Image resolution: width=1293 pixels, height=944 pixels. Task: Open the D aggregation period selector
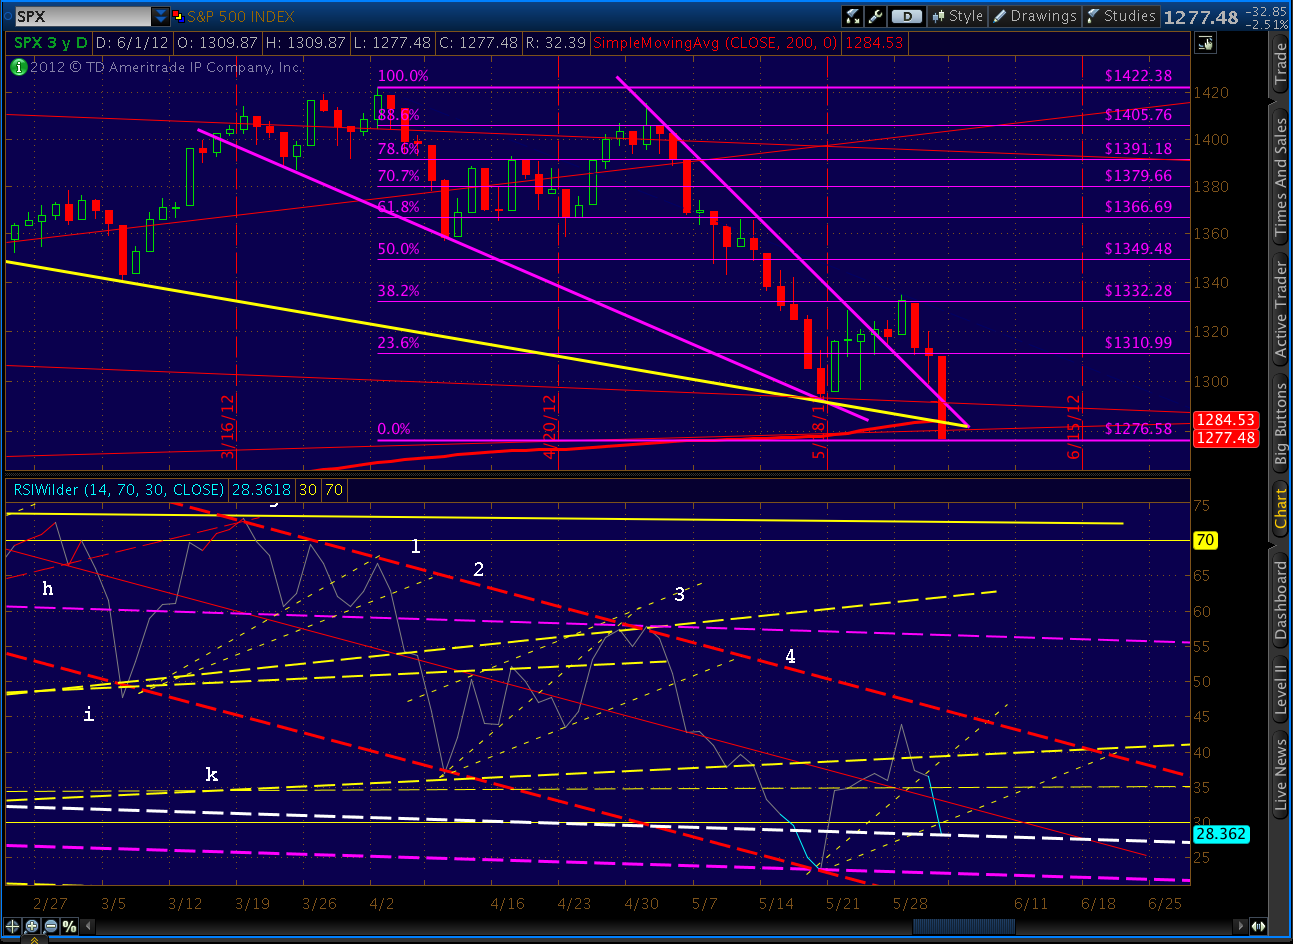tap(906, 16)
